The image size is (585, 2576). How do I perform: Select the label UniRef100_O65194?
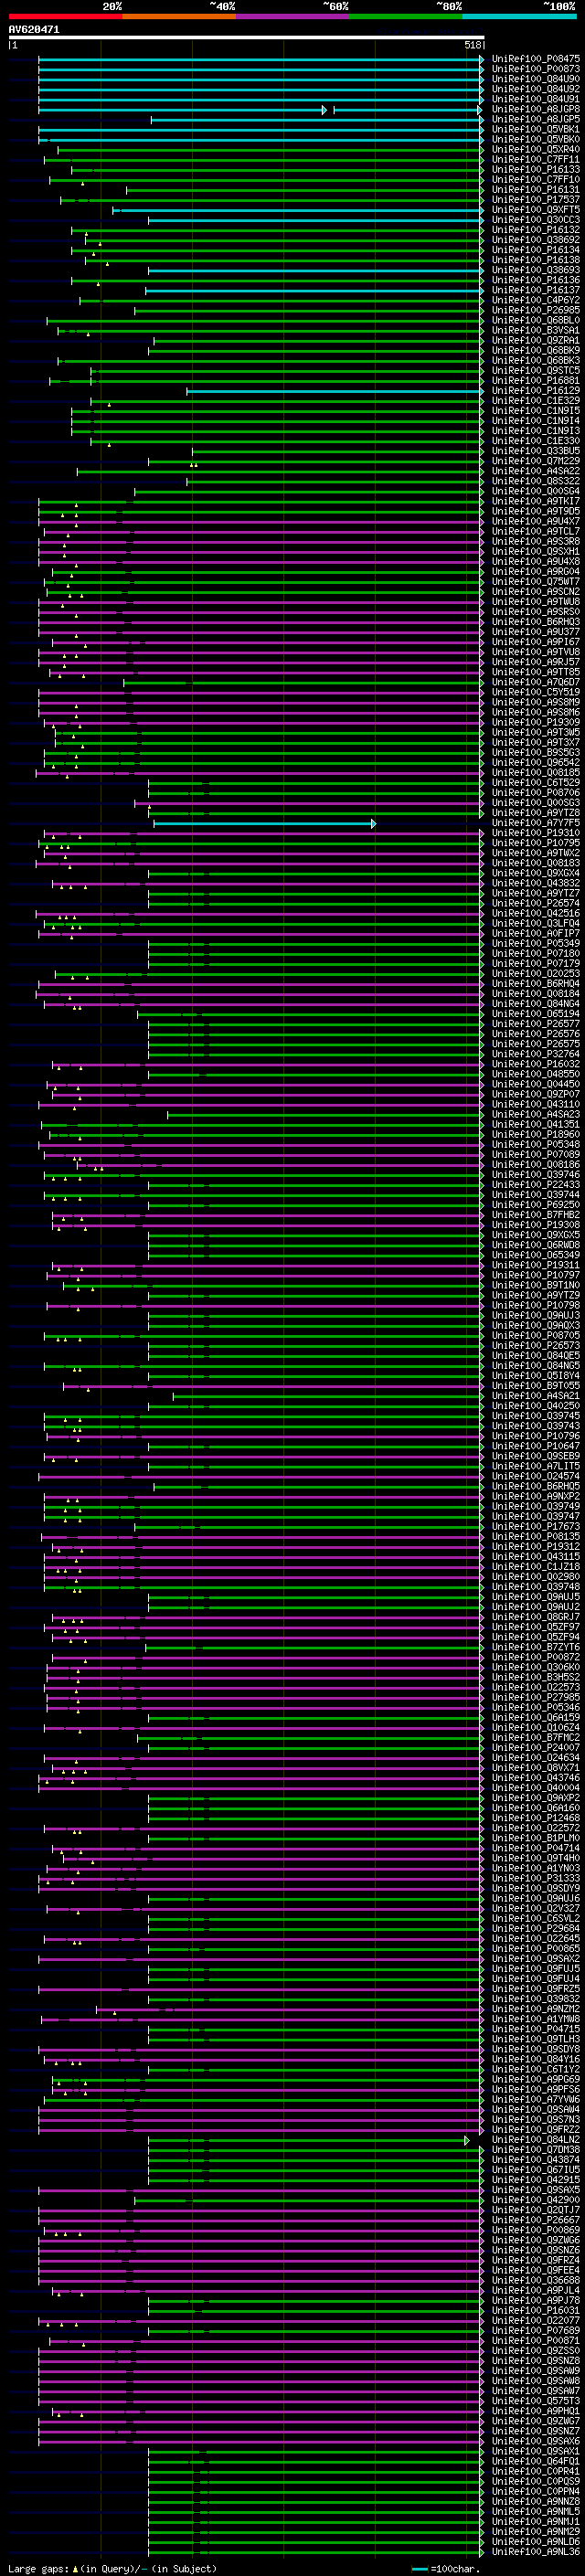[x=536, y=1014]
